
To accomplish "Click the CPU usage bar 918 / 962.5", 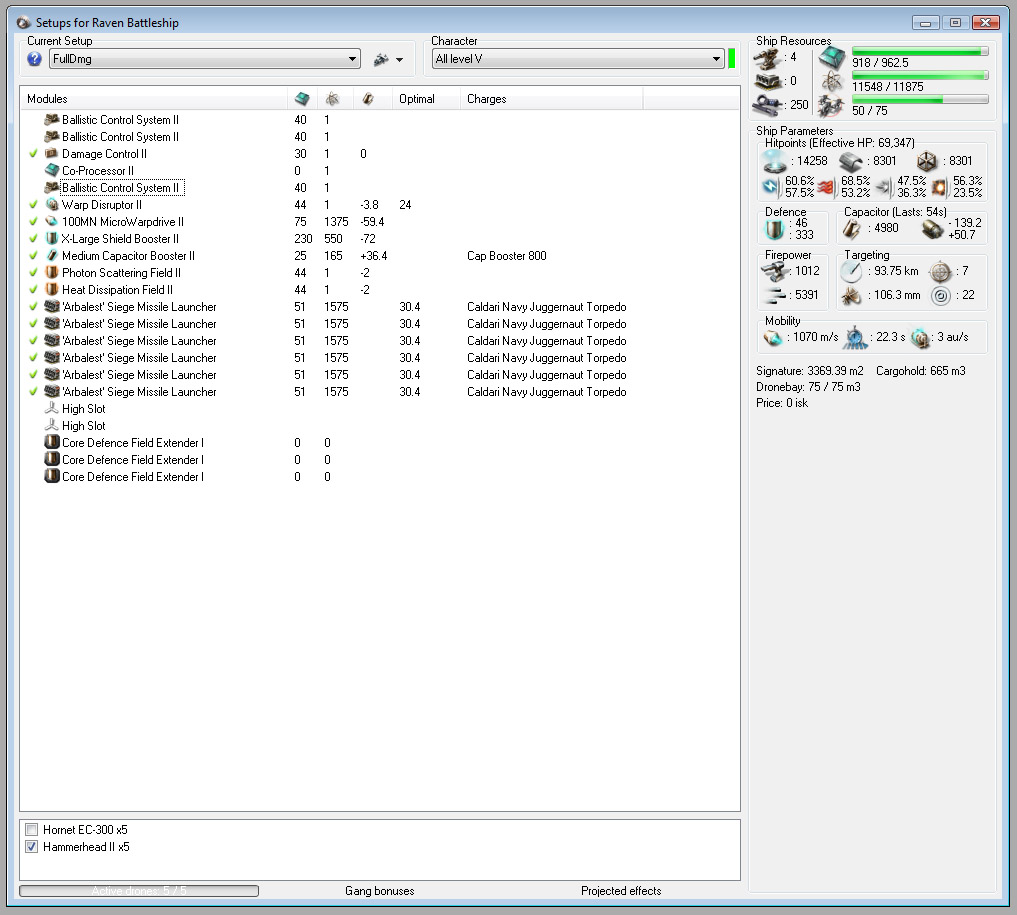I will [919, 51].
